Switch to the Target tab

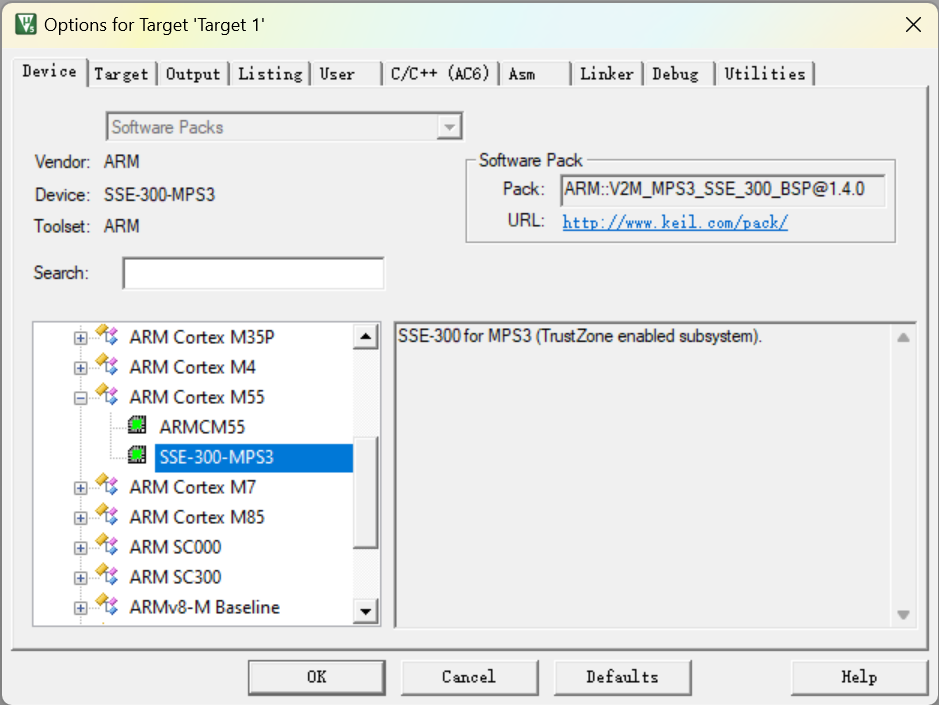point(122,74)
